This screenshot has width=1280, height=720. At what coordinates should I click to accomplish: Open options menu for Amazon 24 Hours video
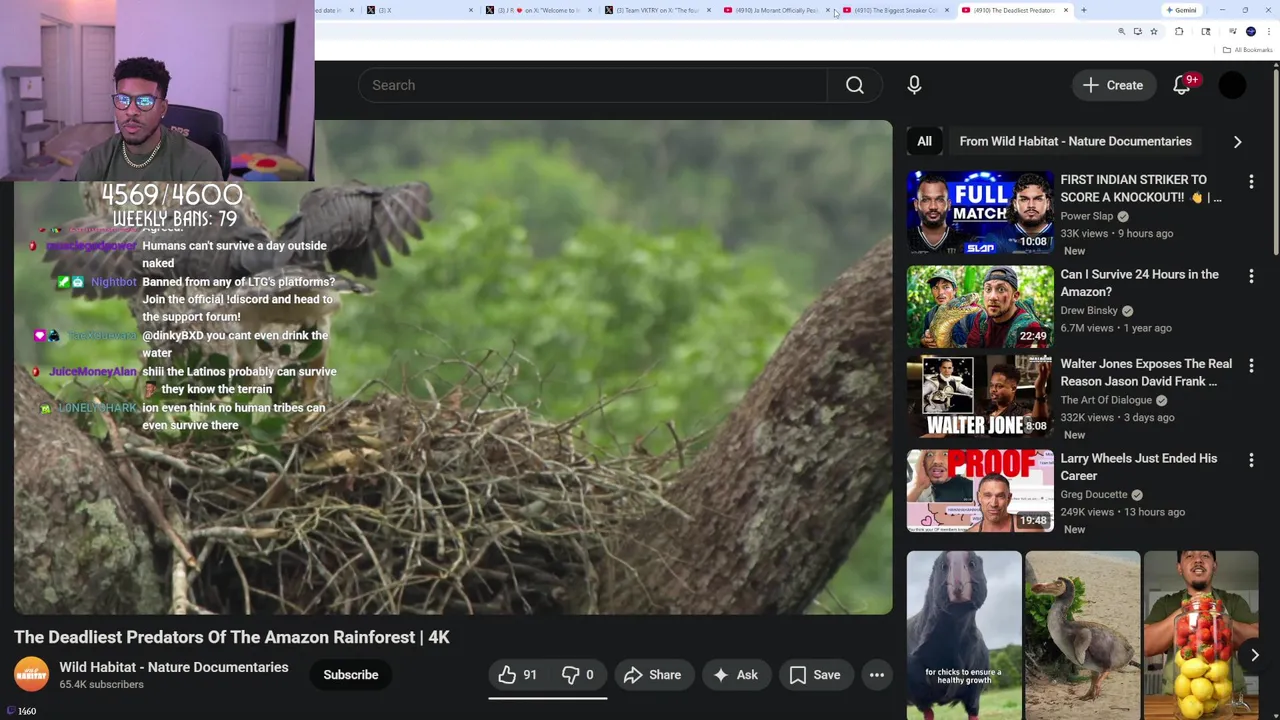1251,276
